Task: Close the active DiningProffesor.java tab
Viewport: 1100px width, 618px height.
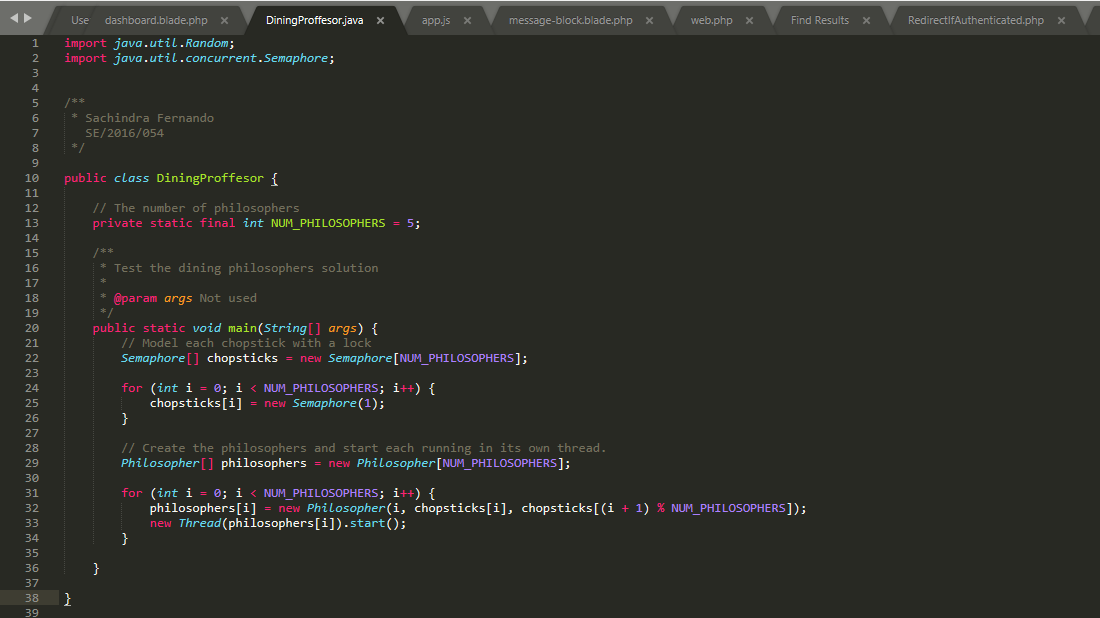Action: 381,17
